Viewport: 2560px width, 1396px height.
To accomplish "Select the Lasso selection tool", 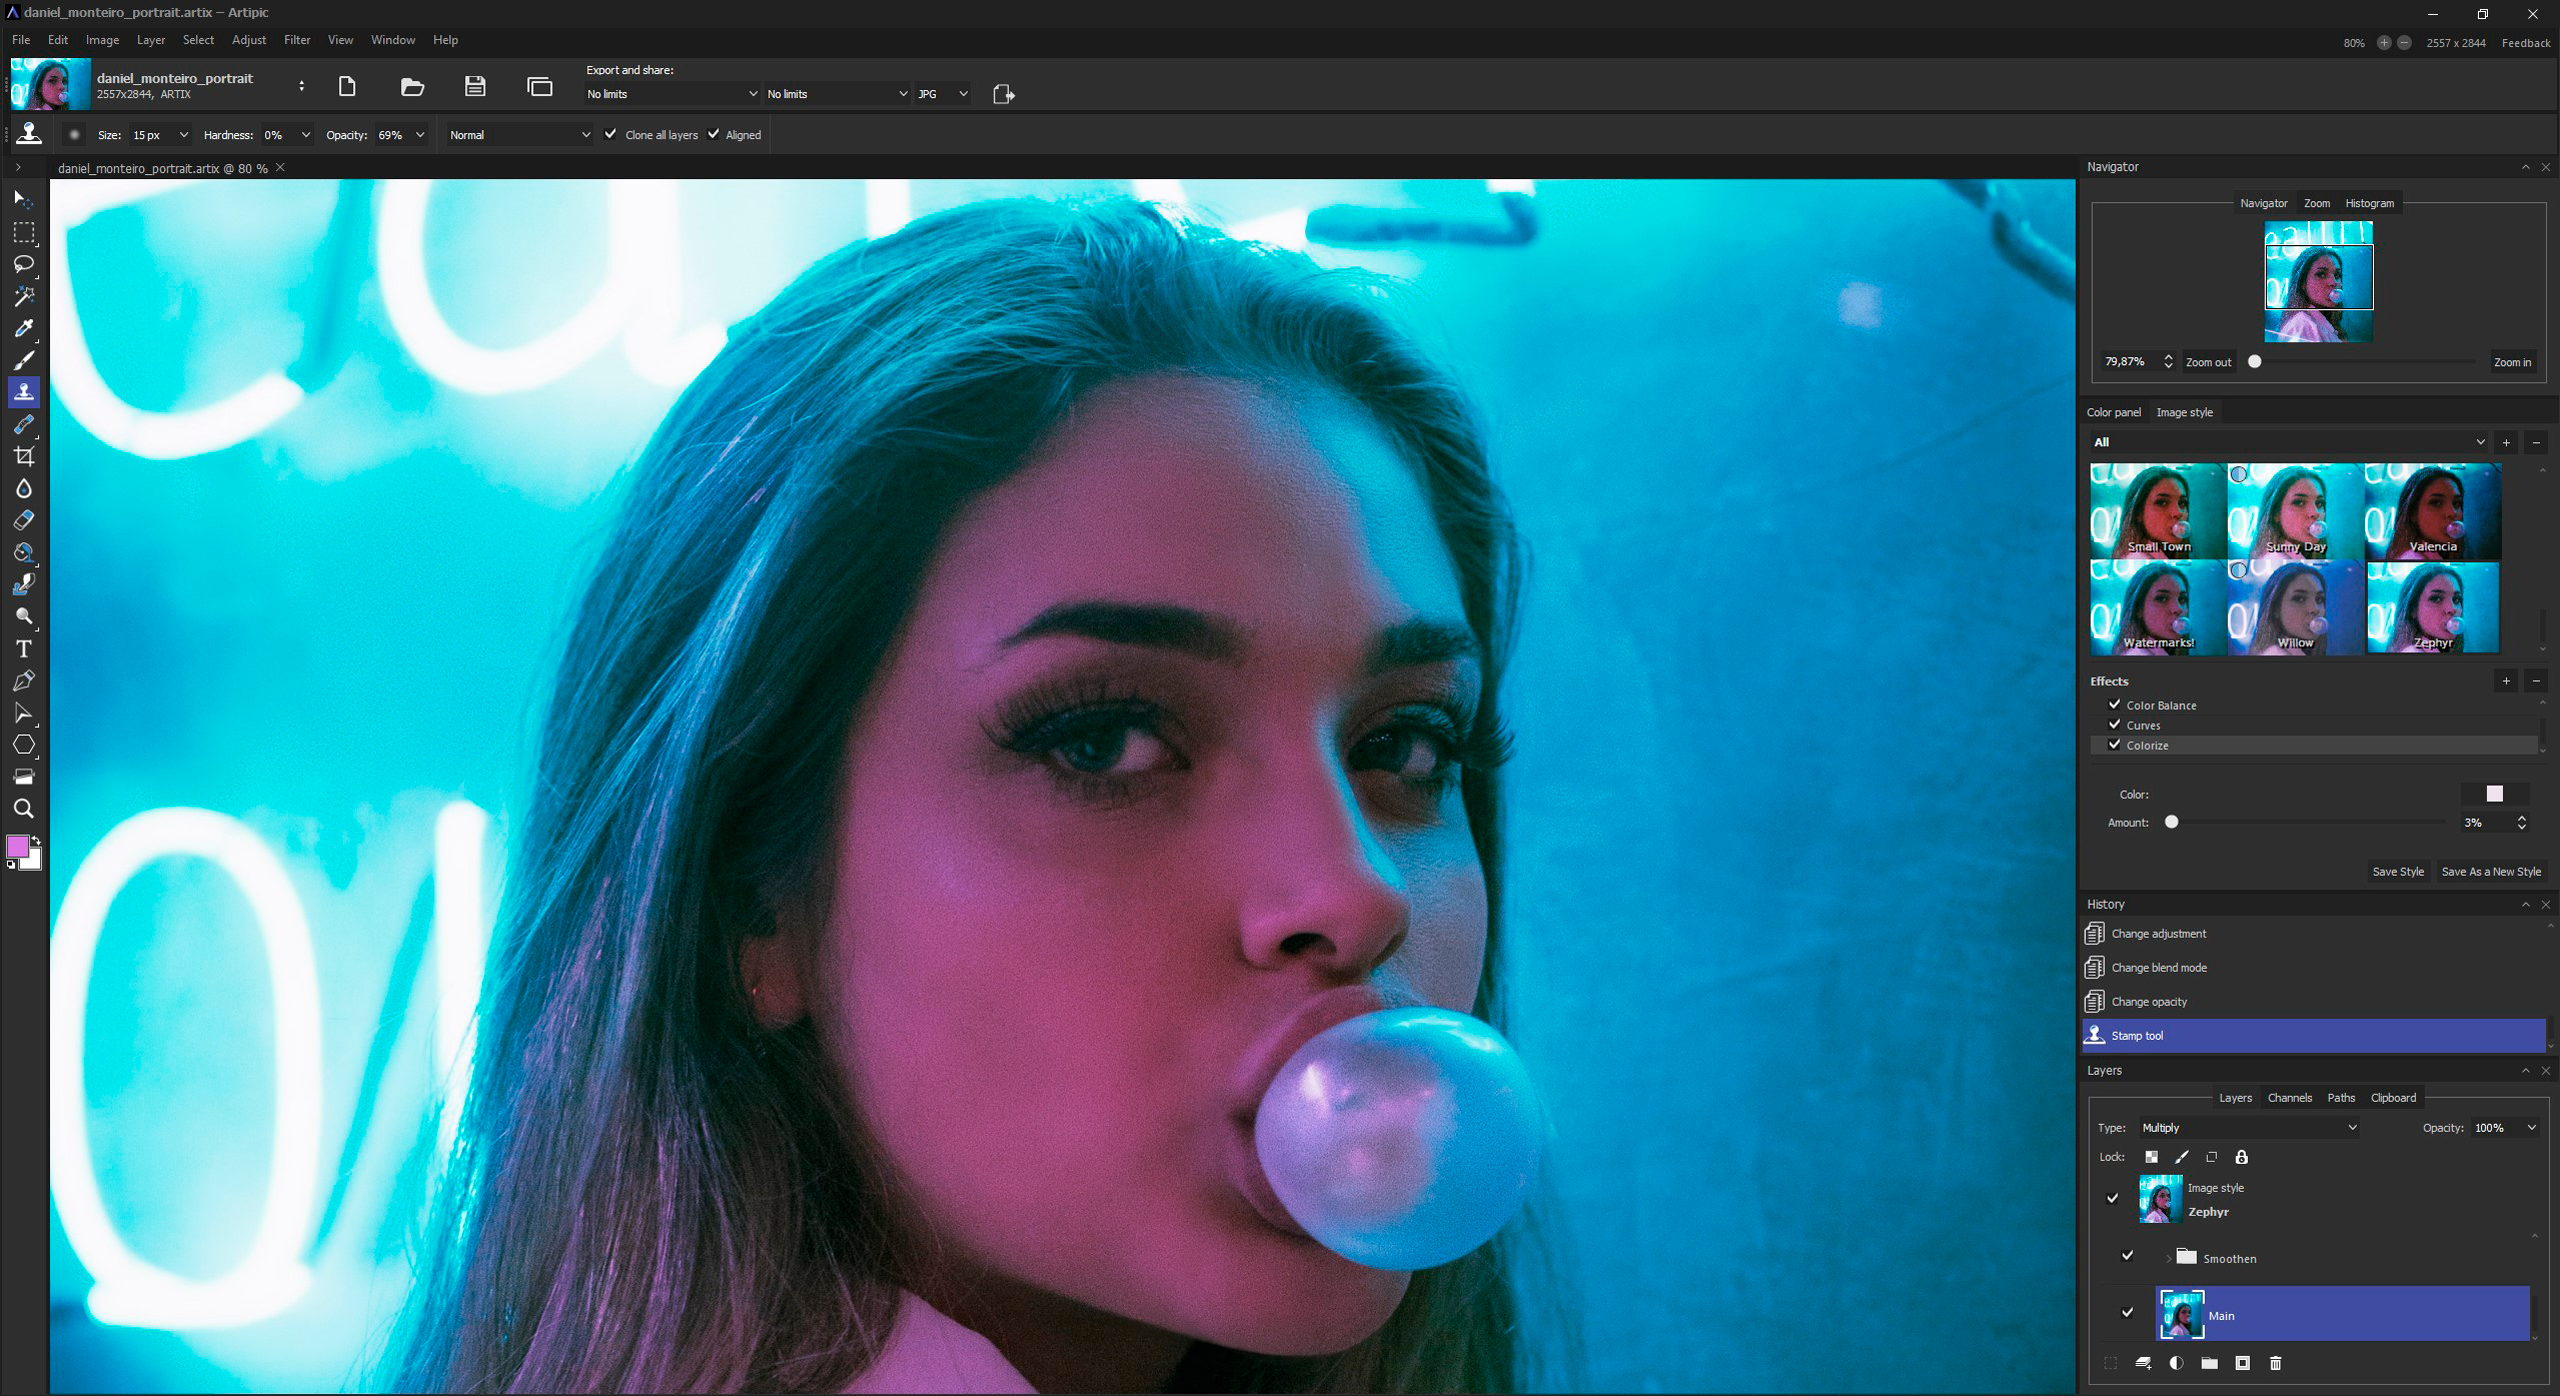I will click(24, 264).
